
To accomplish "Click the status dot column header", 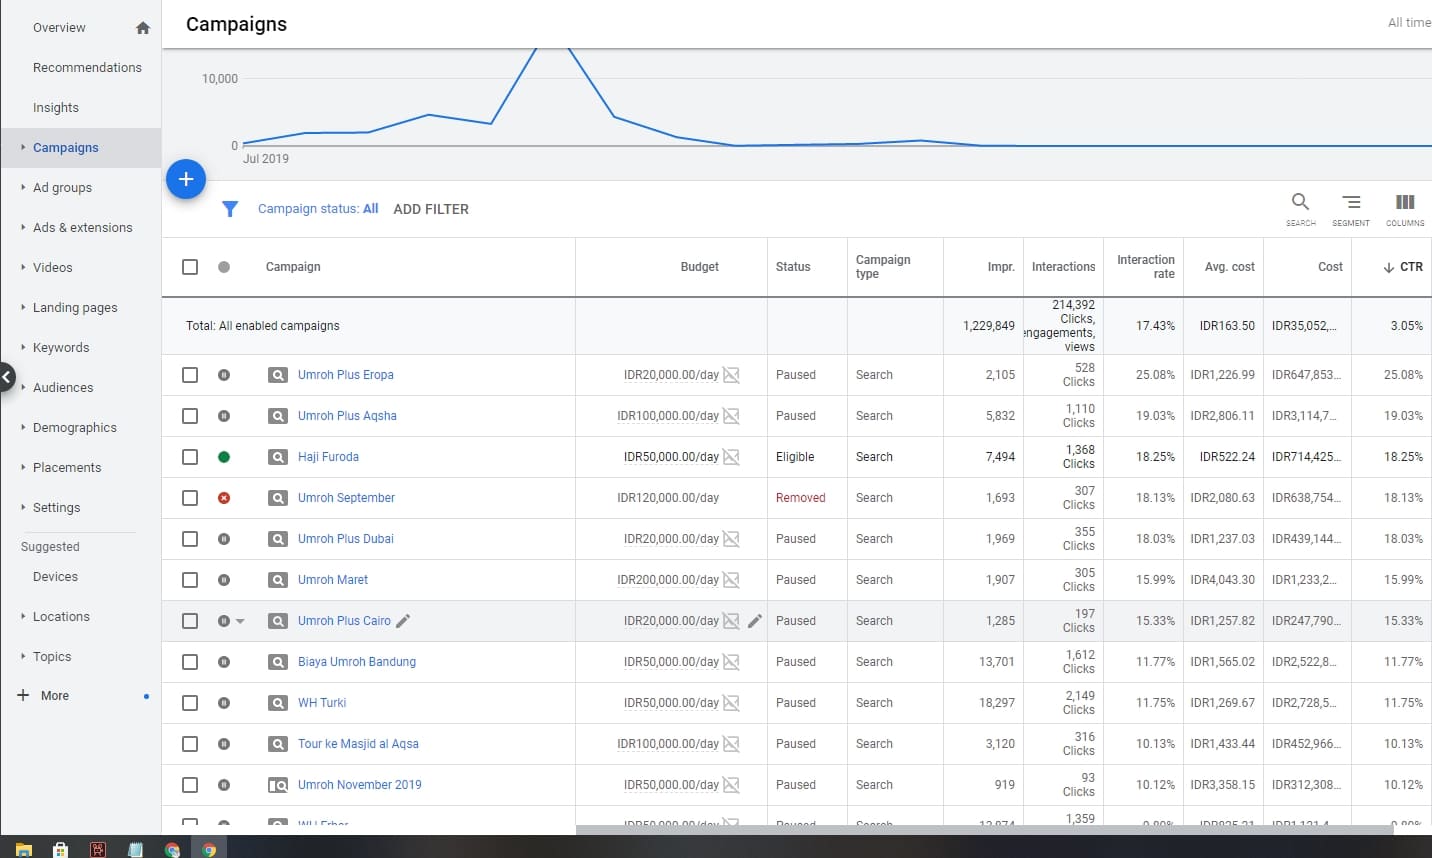I will point(224,267).
